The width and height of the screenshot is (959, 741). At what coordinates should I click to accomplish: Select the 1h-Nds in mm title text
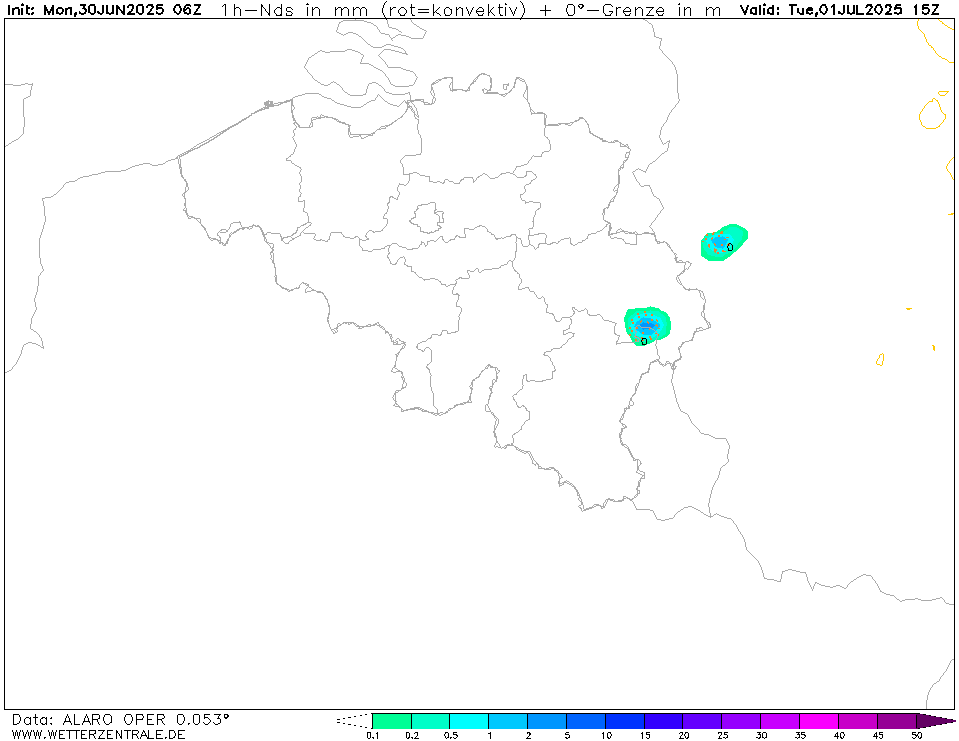[x=294, y=10]
